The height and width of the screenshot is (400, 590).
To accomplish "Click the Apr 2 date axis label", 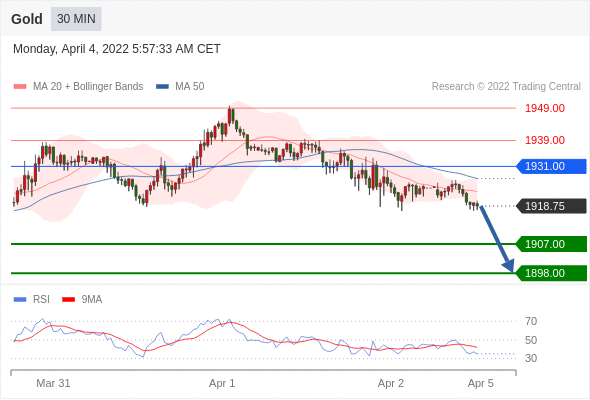I will click(x=391, y=383).
